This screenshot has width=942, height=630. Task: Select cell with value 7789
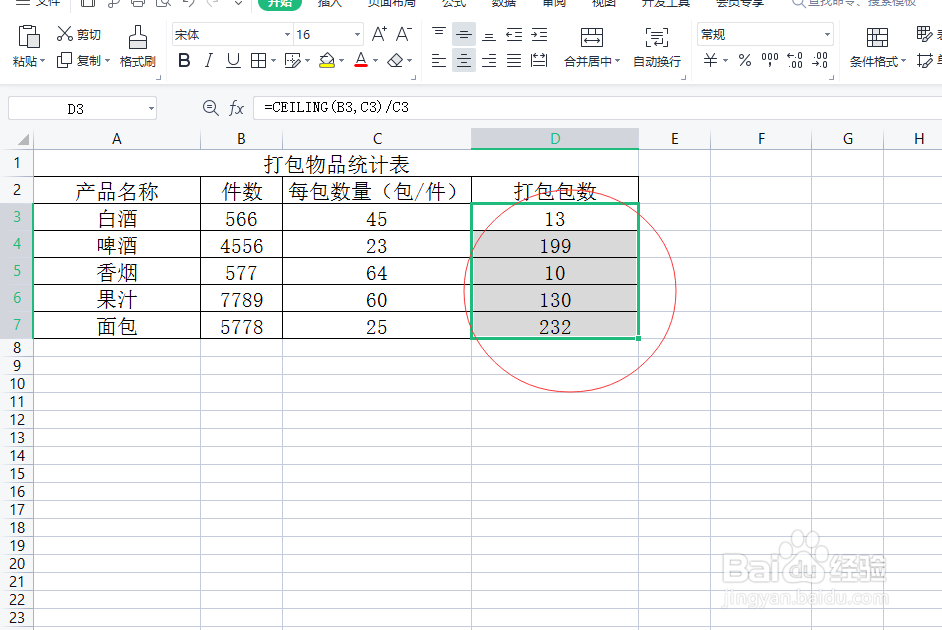242,299
